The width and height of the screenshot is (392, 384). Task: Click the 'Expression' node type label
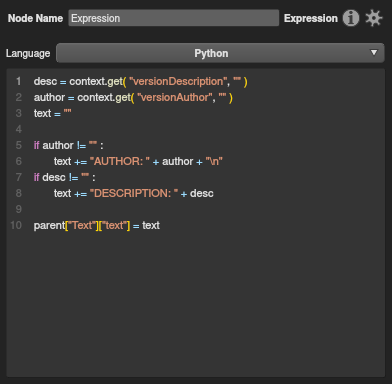click(311, 18)
